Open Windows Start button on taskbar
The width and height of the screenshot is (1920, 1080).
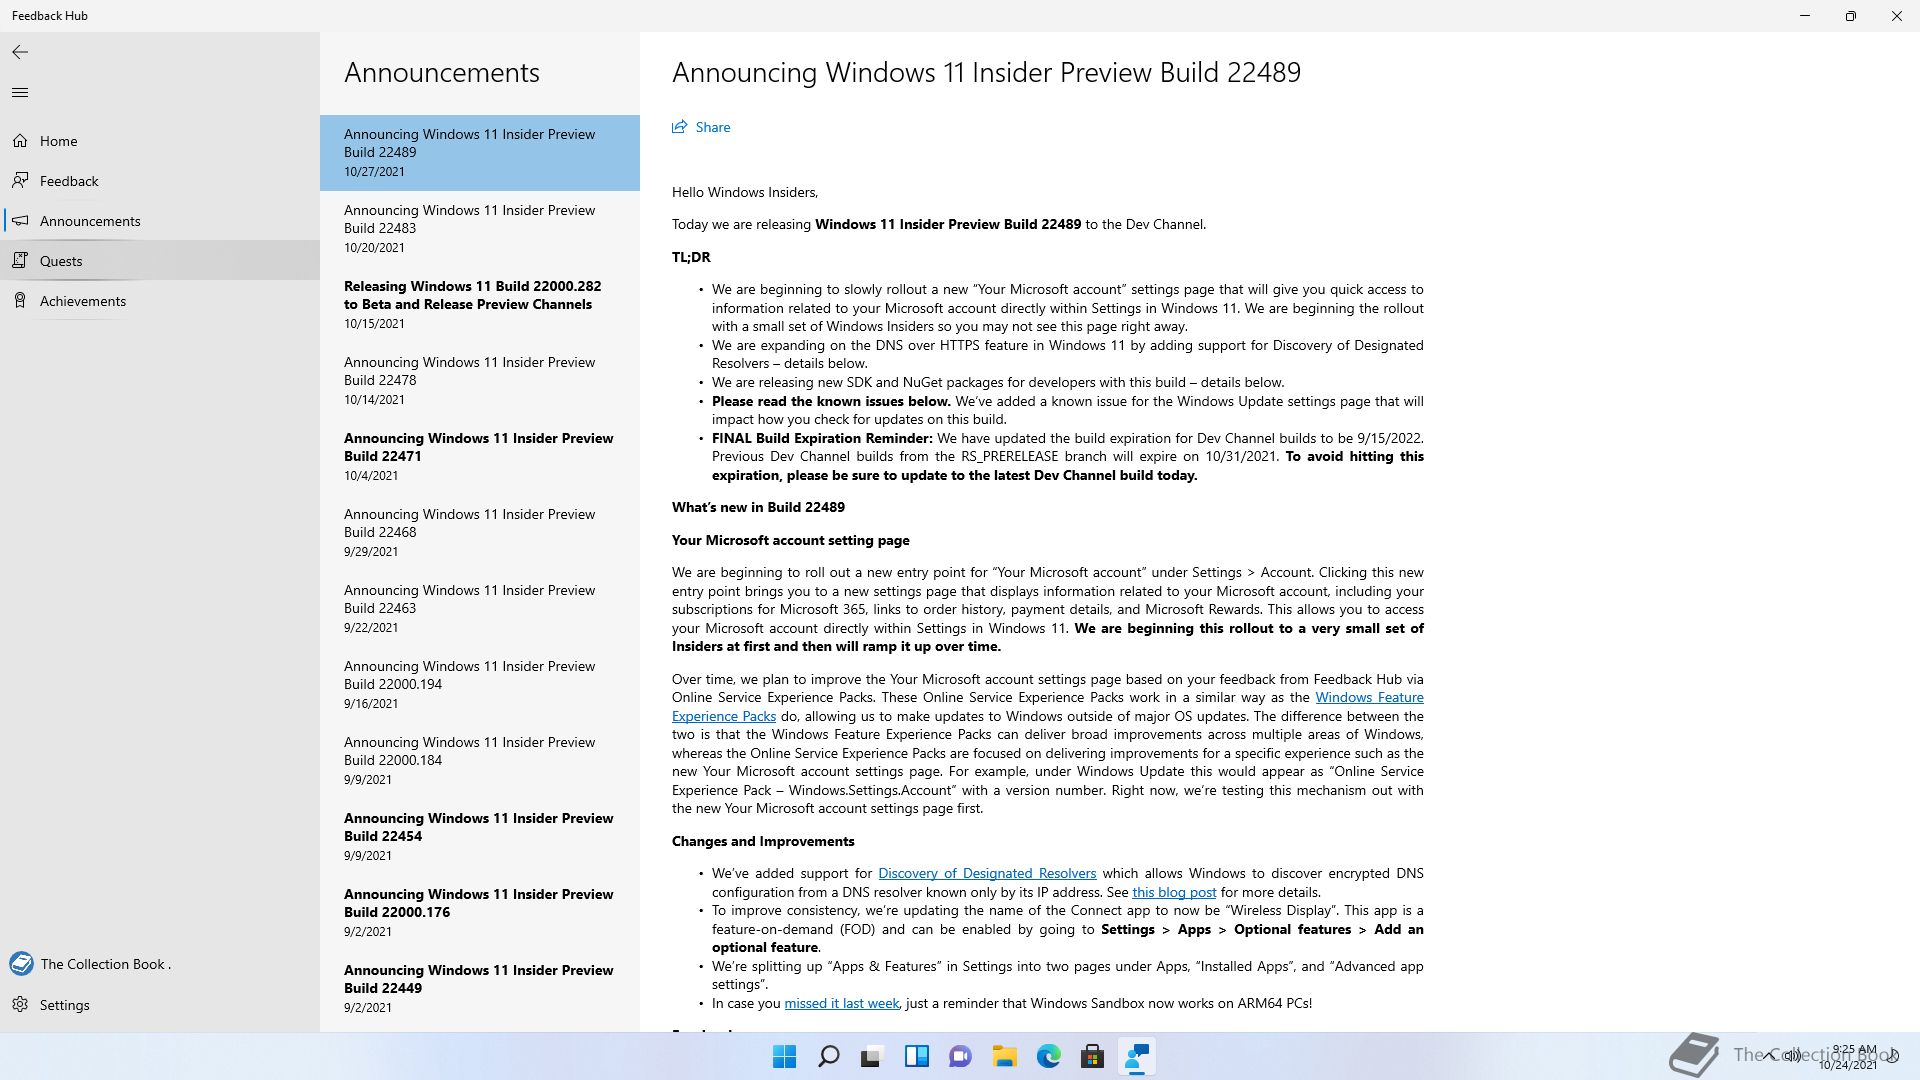point(785,1056)
